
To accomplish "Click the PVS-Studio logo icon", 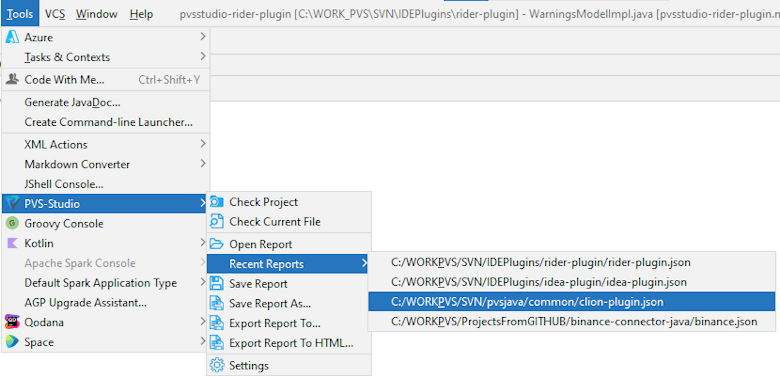I will click(x=12, y=203).
